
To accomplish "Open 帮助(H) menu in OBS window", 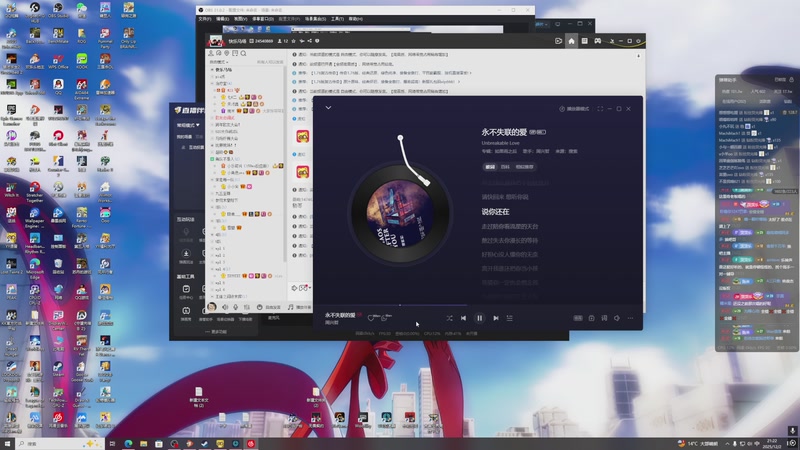I will tap(356, 19).
